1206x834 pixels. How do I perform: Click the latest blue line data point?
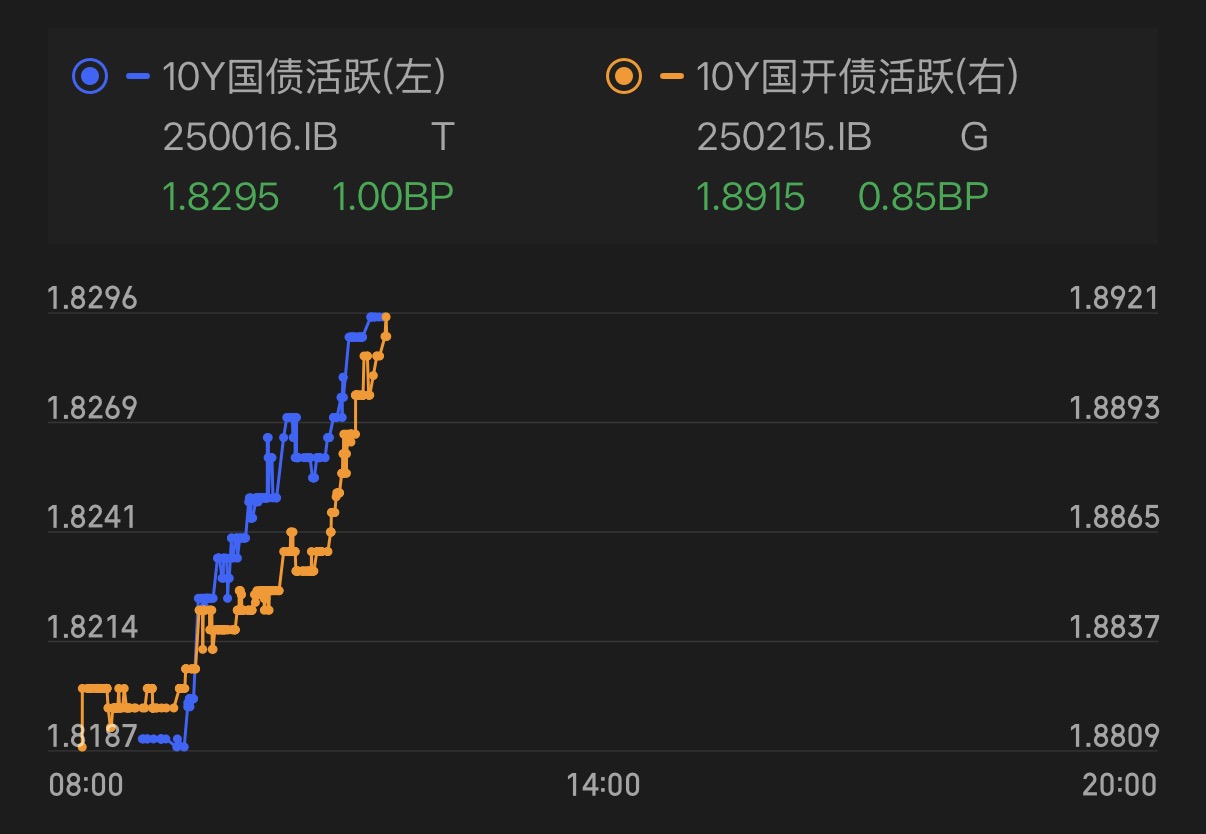pos(378,316)
